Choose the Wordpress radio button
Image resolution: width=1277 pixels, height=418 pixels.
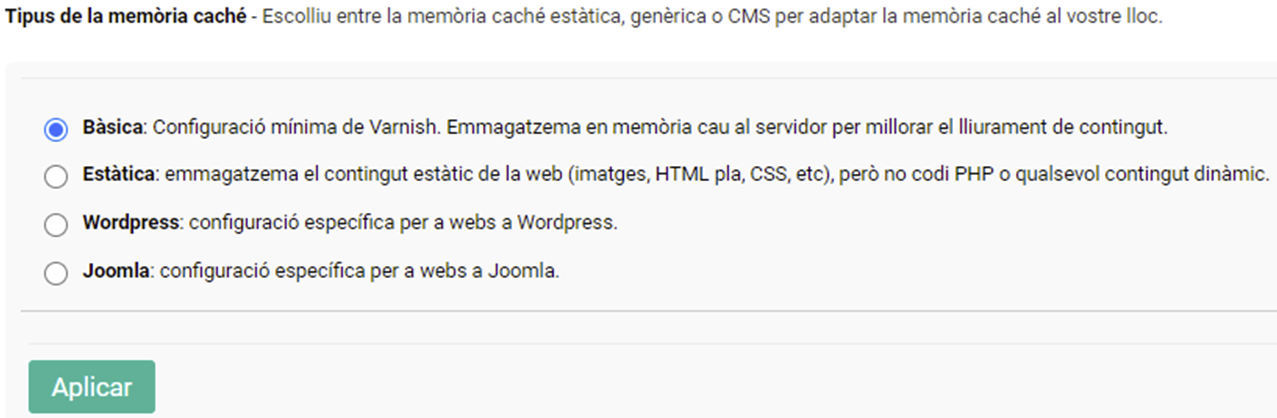click(56, 225)
